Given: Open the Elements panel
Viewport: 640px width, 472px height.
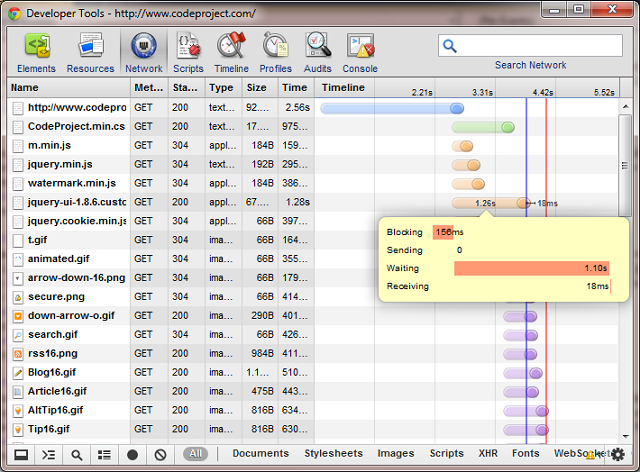Looking at the screenshot, I should click(x=36, y=53).
